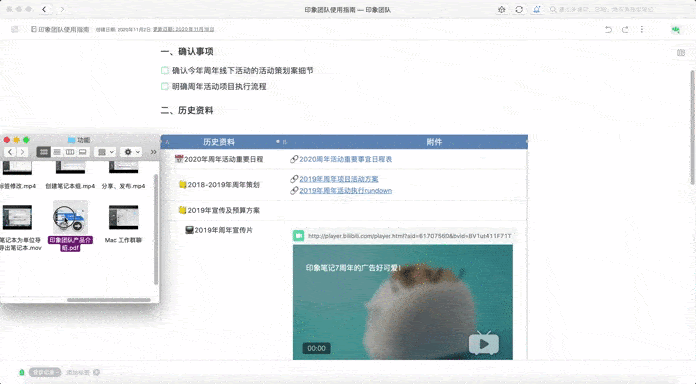The height and width of the screenshot is (384, 696).
Task: Open Finder group-by dropdown
Action: coord(106,152)
